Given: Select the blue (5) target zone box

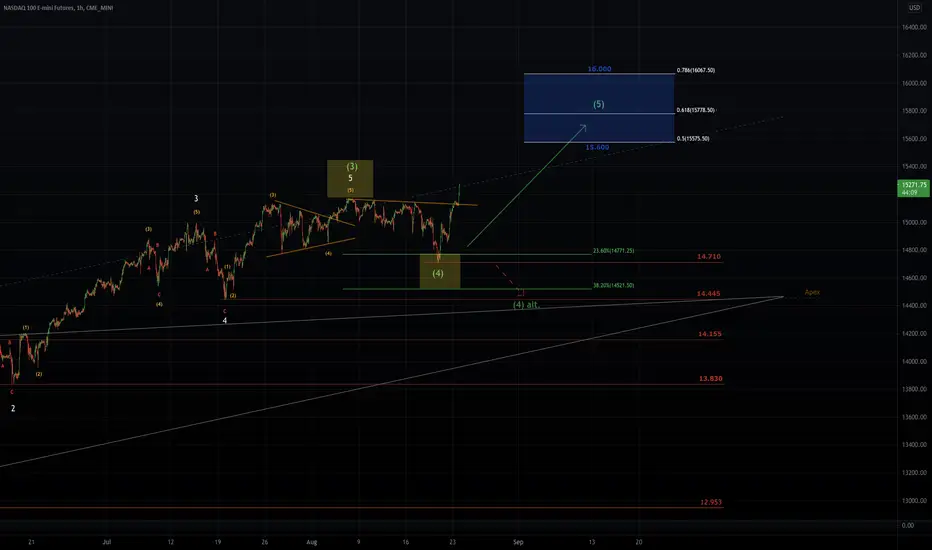Looking at the screenshot, I should coord(599,108).
